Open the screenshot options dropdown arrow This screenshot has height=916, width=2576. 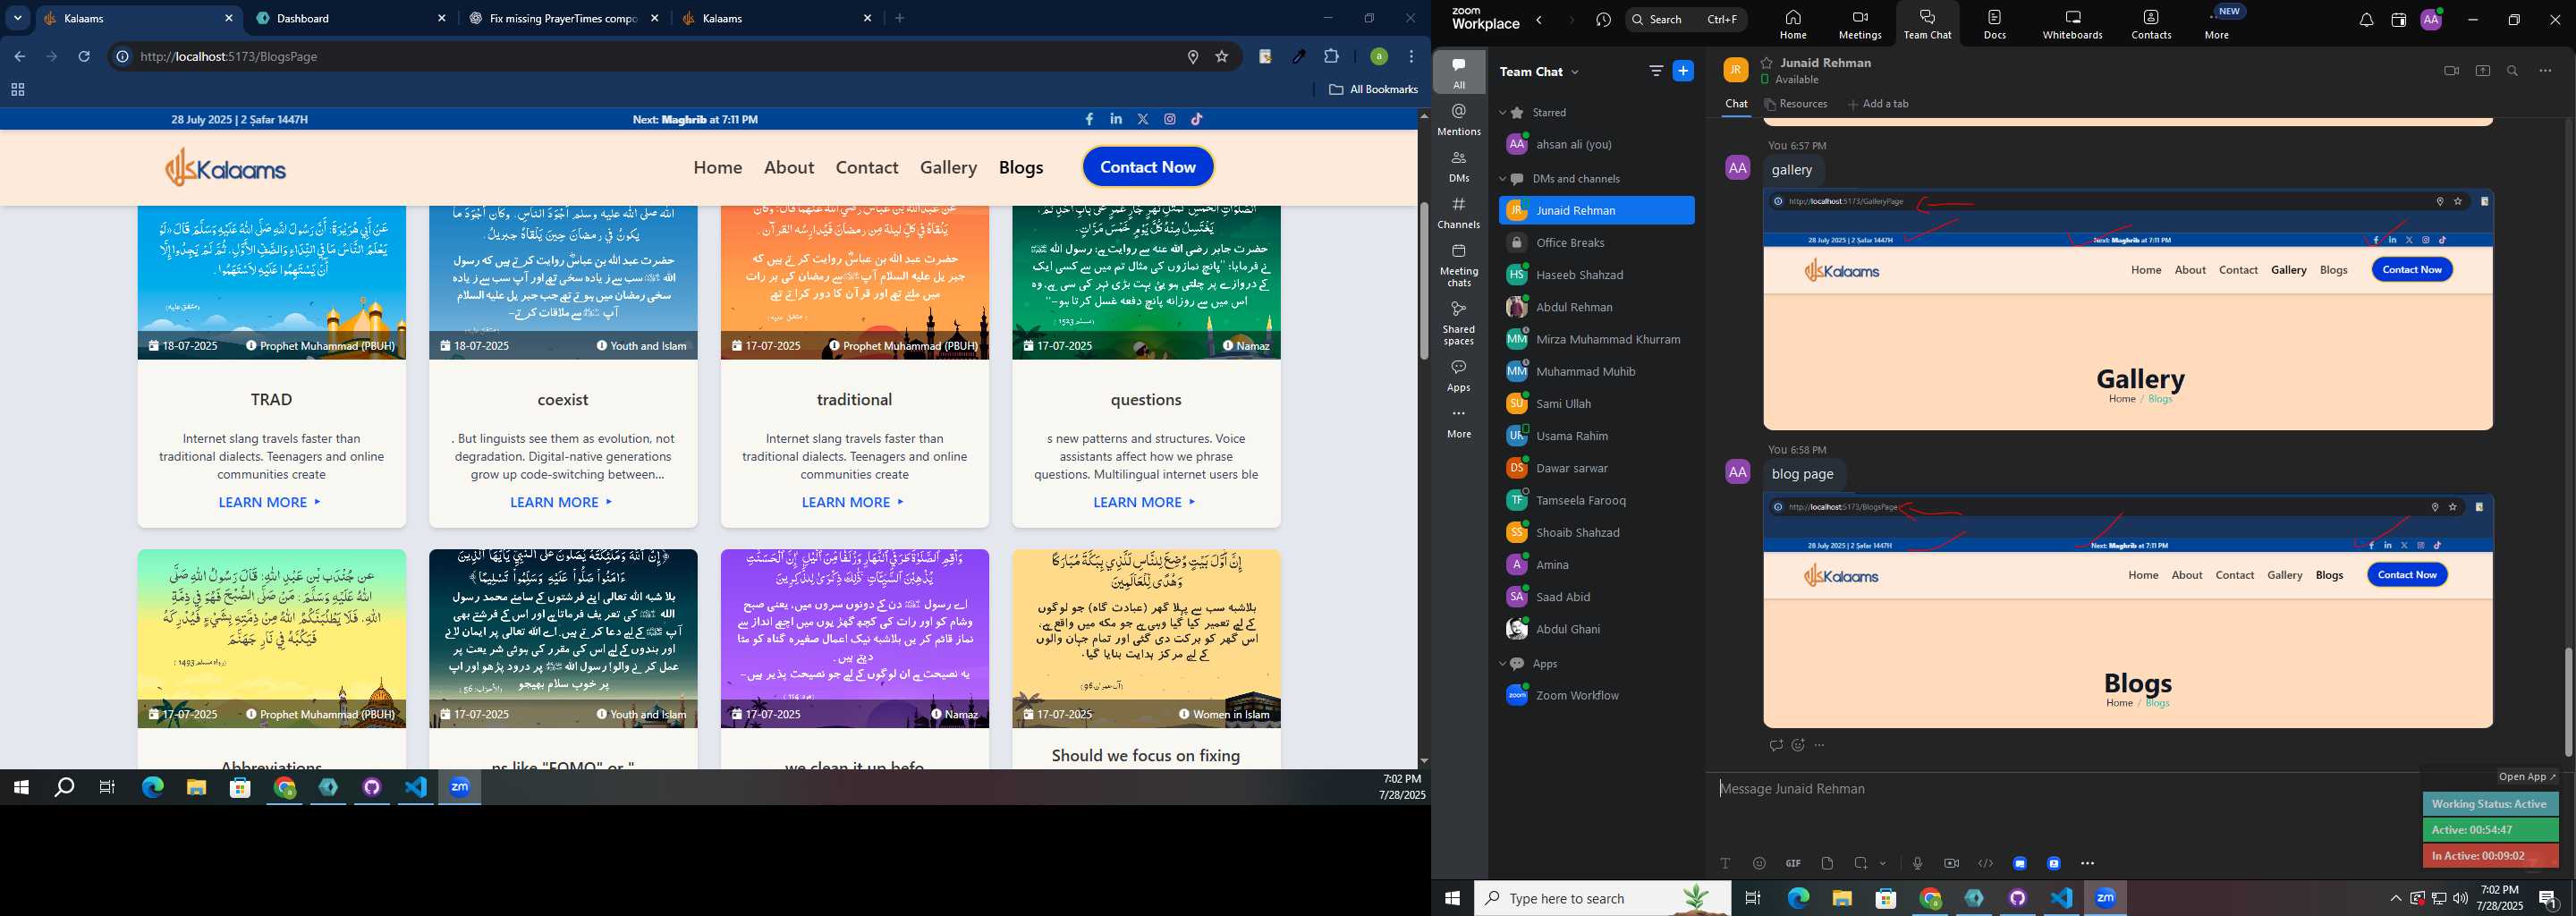1883,863
